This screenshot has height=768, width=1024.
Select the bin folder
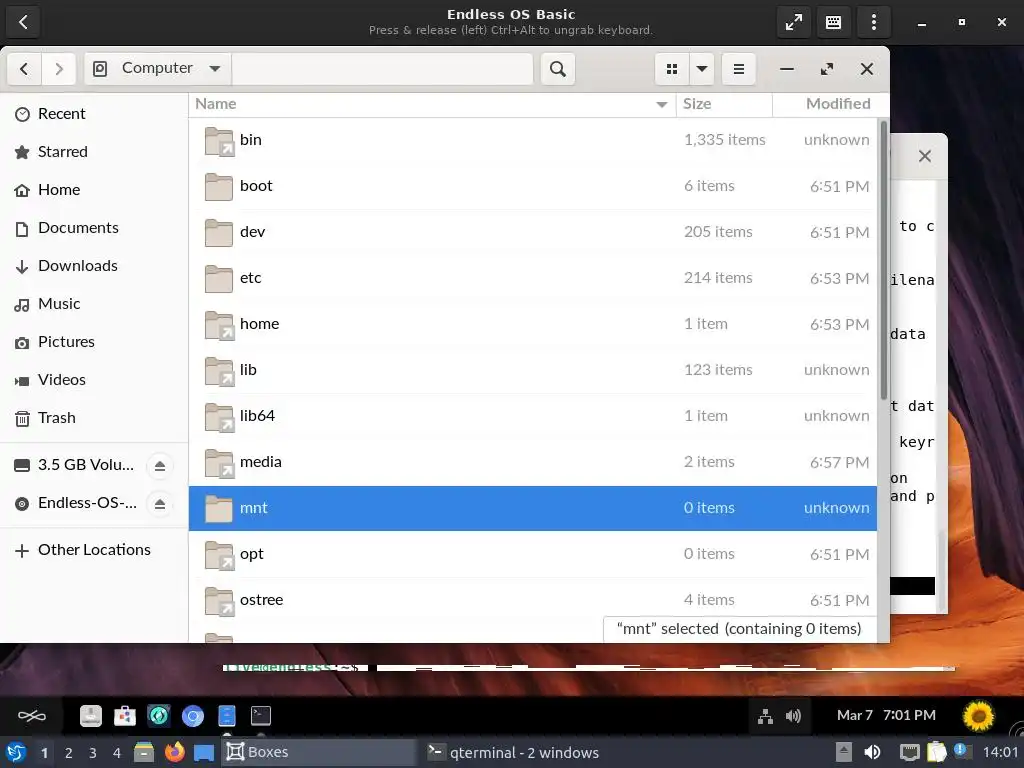click(532, 140)
